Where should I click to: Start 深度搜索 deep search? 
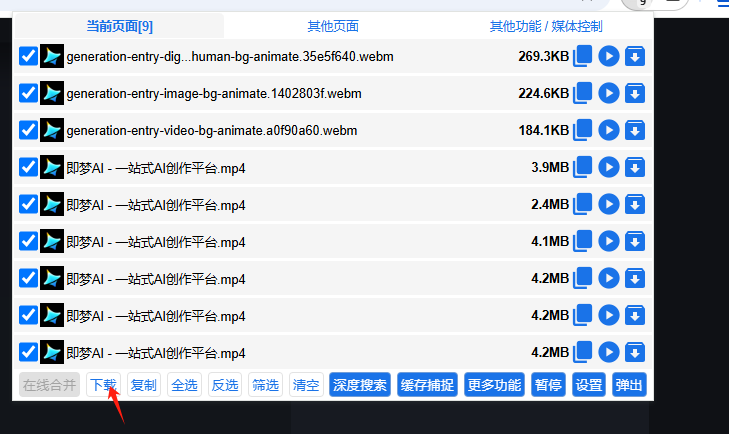360,385
